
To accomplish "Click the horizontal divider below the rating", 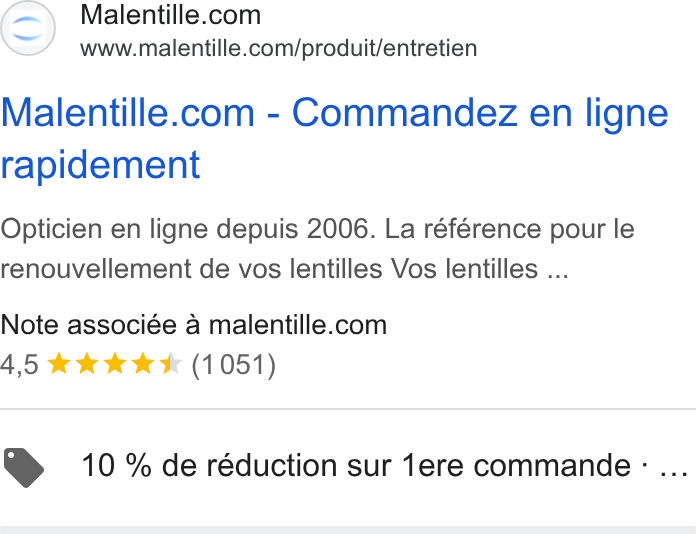I will click(x=348, y=408).
